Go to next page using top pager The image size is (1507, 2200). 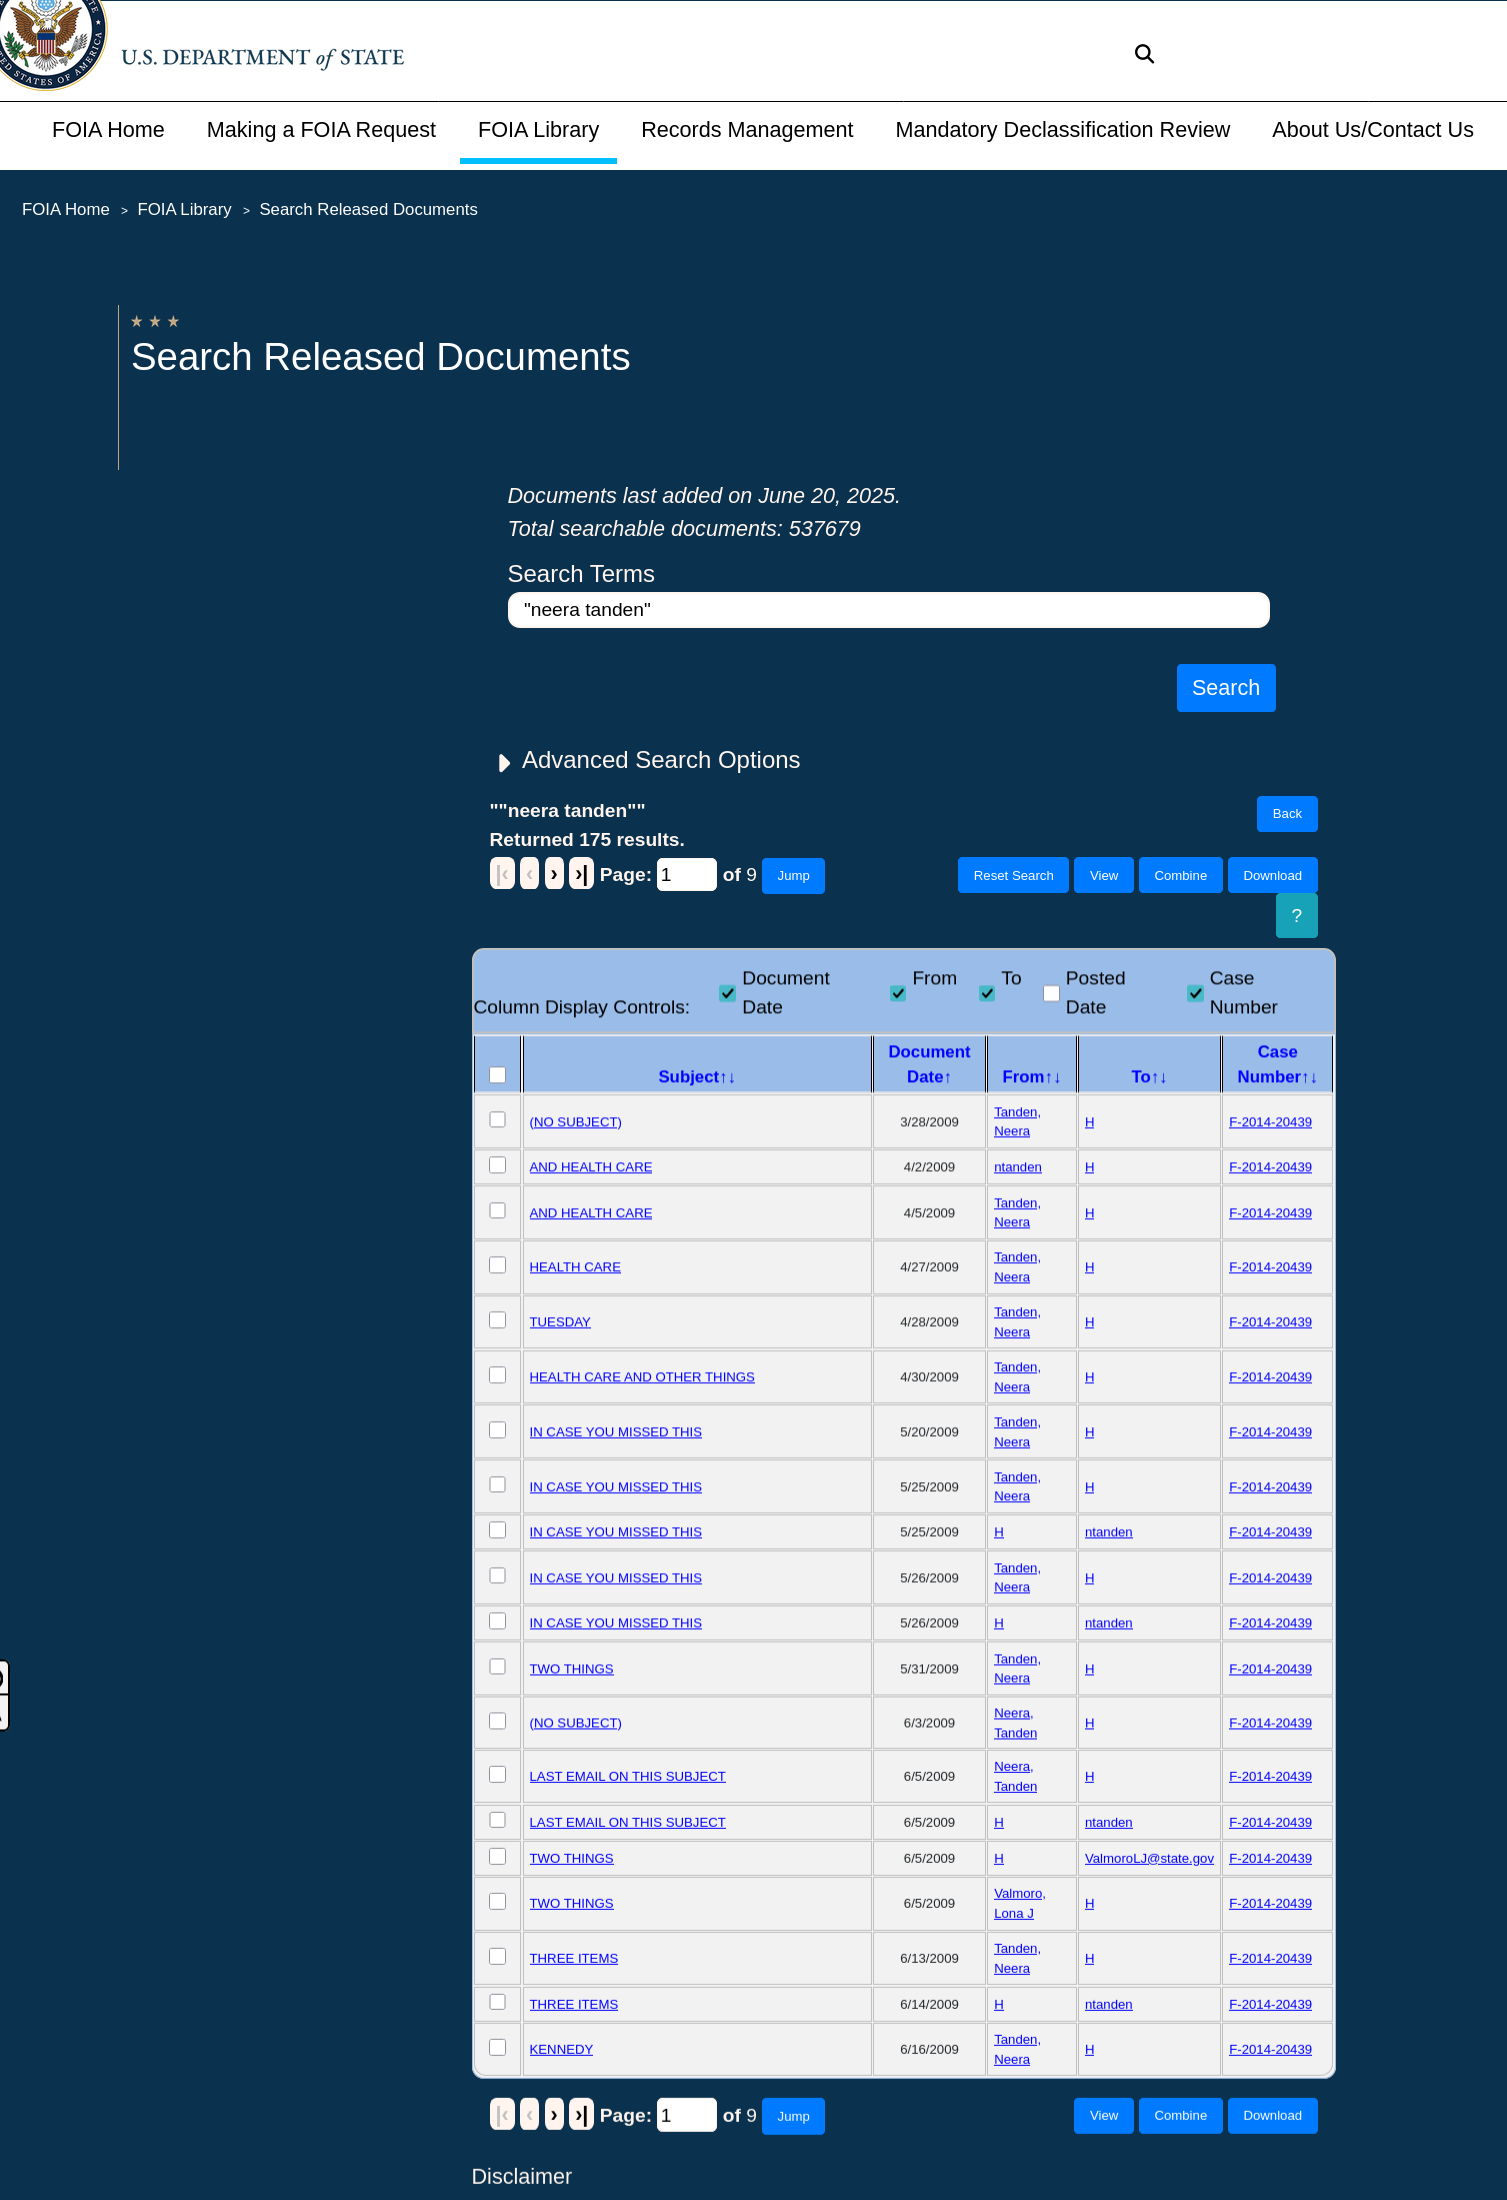pos(554,874)
